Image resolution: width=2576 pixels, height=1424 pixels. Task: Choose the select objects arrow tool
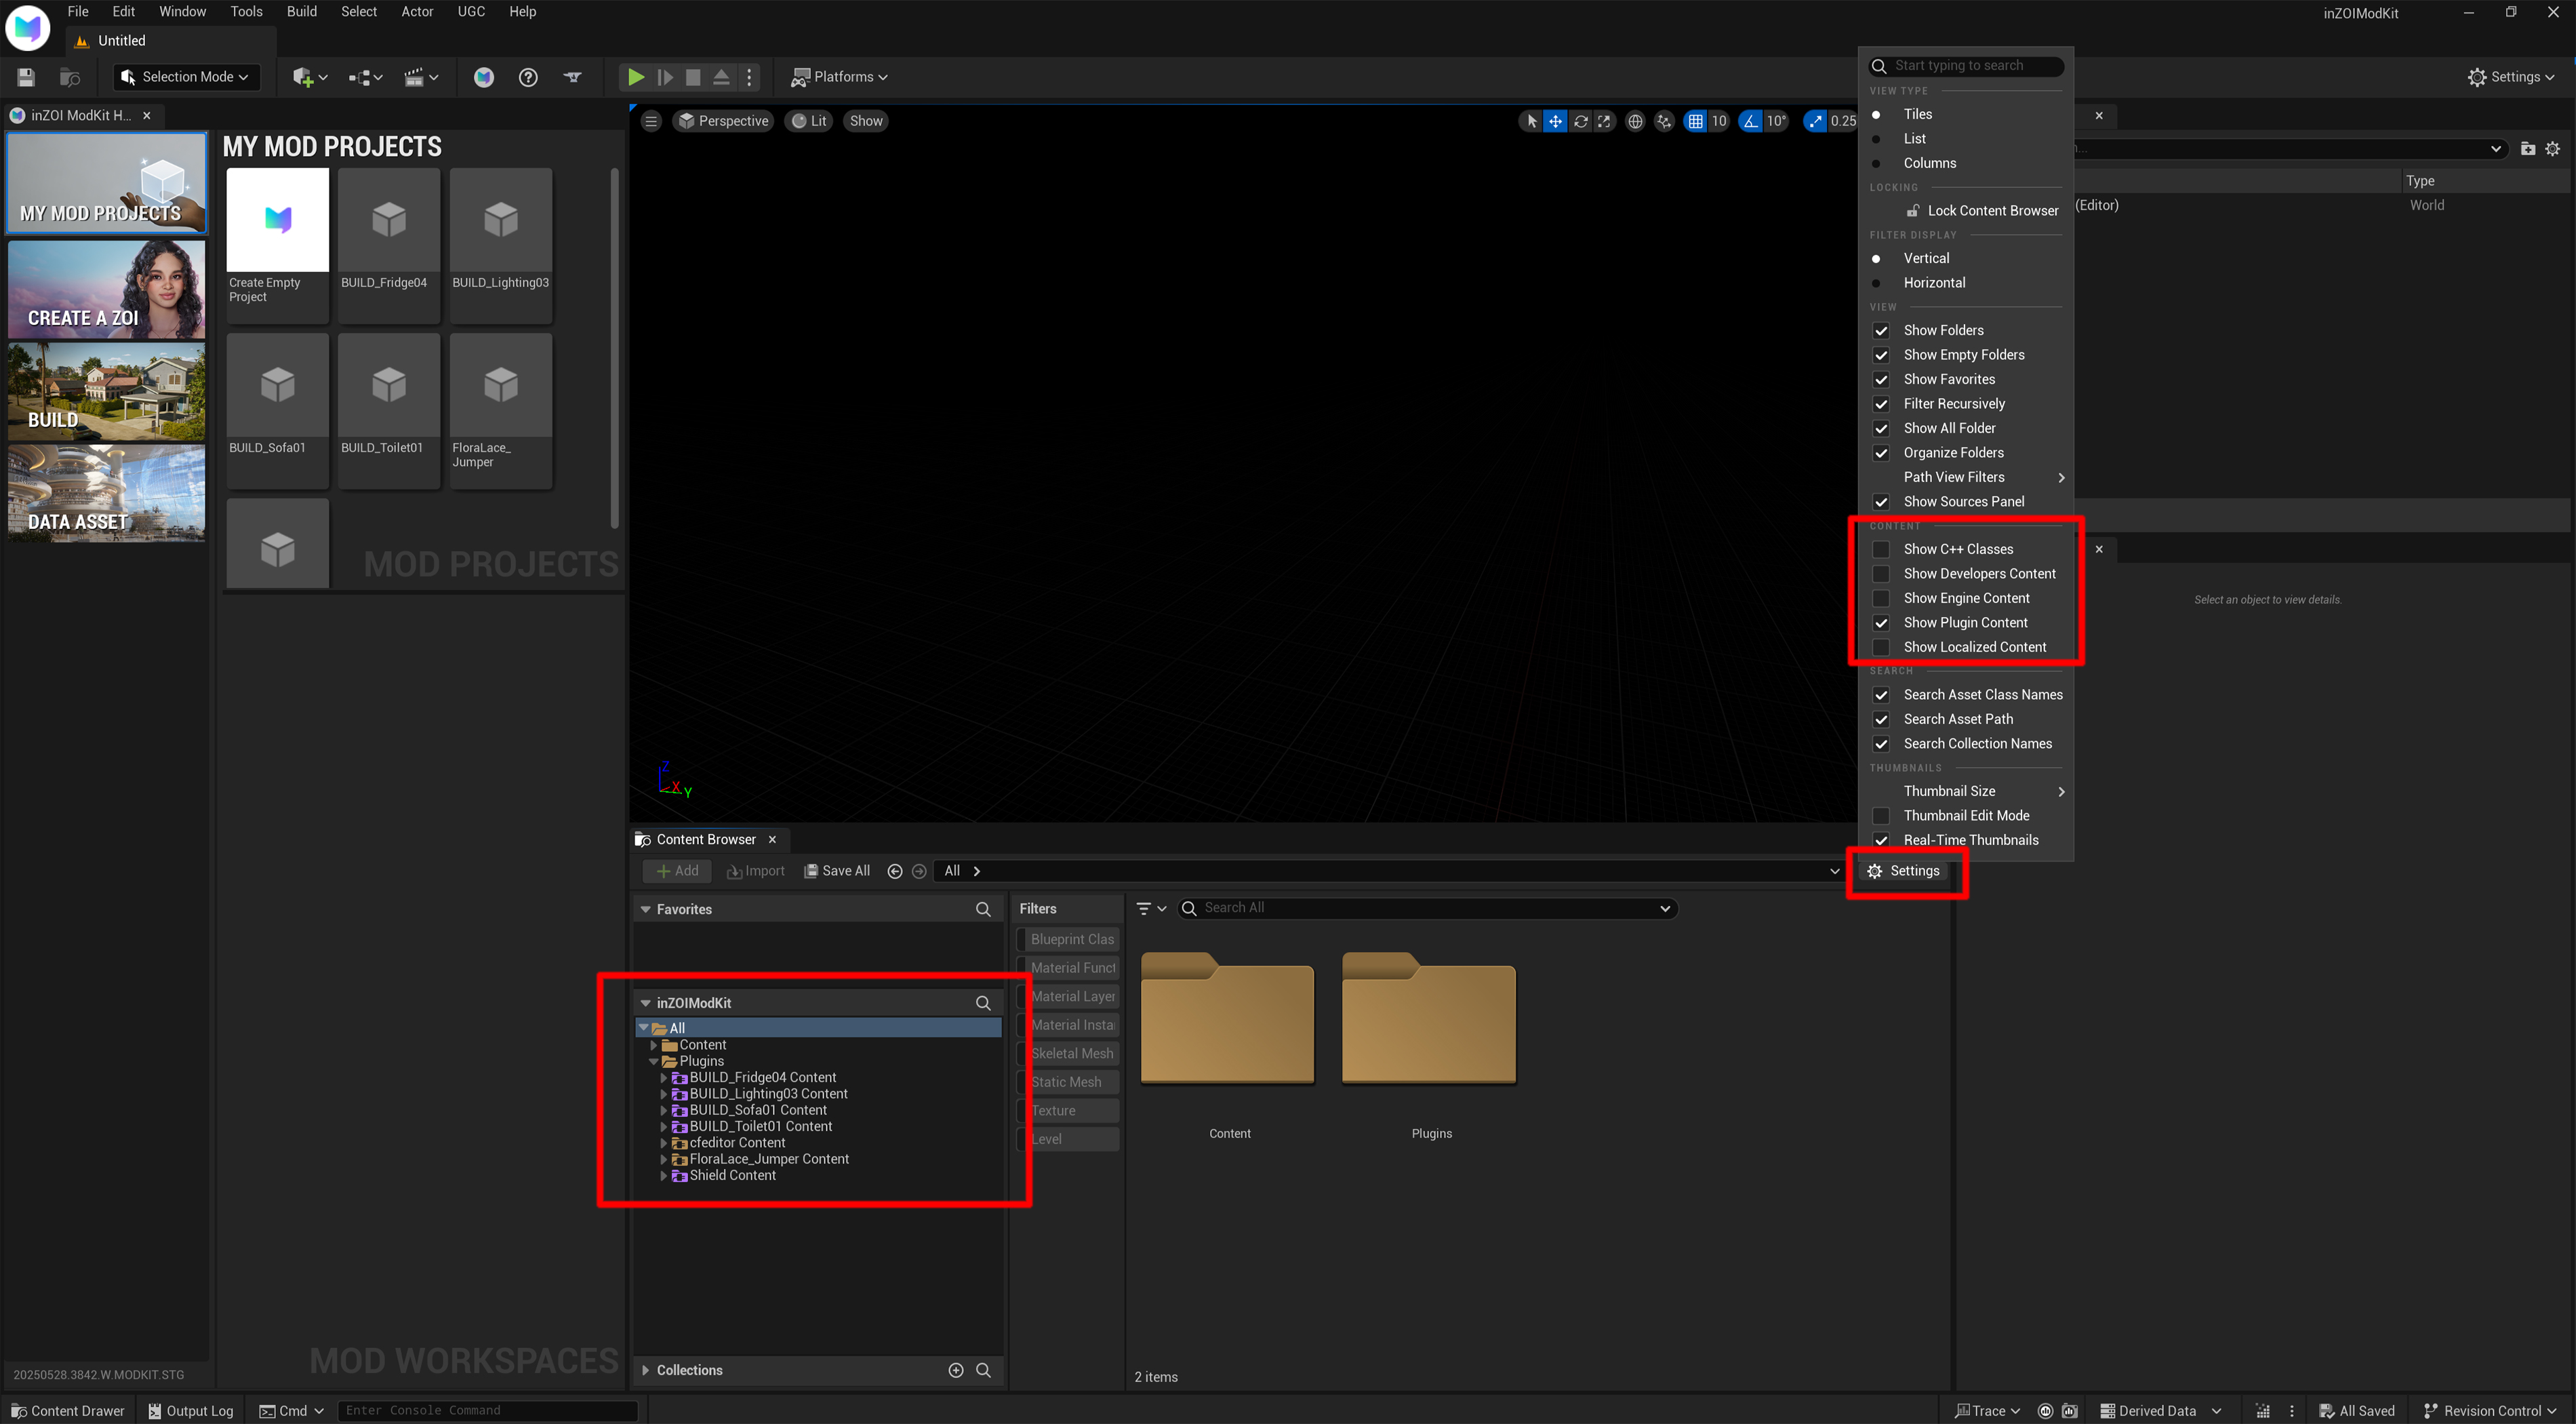[x=1531, y=121]
